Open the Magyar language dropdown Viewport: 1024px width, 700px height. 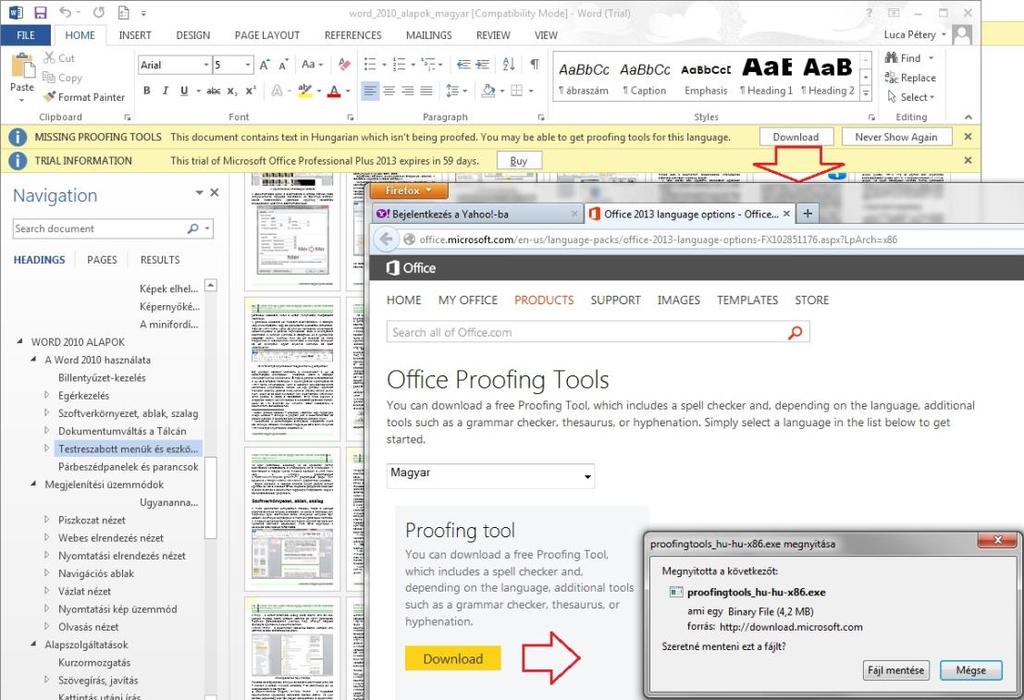tap(490, 476)
